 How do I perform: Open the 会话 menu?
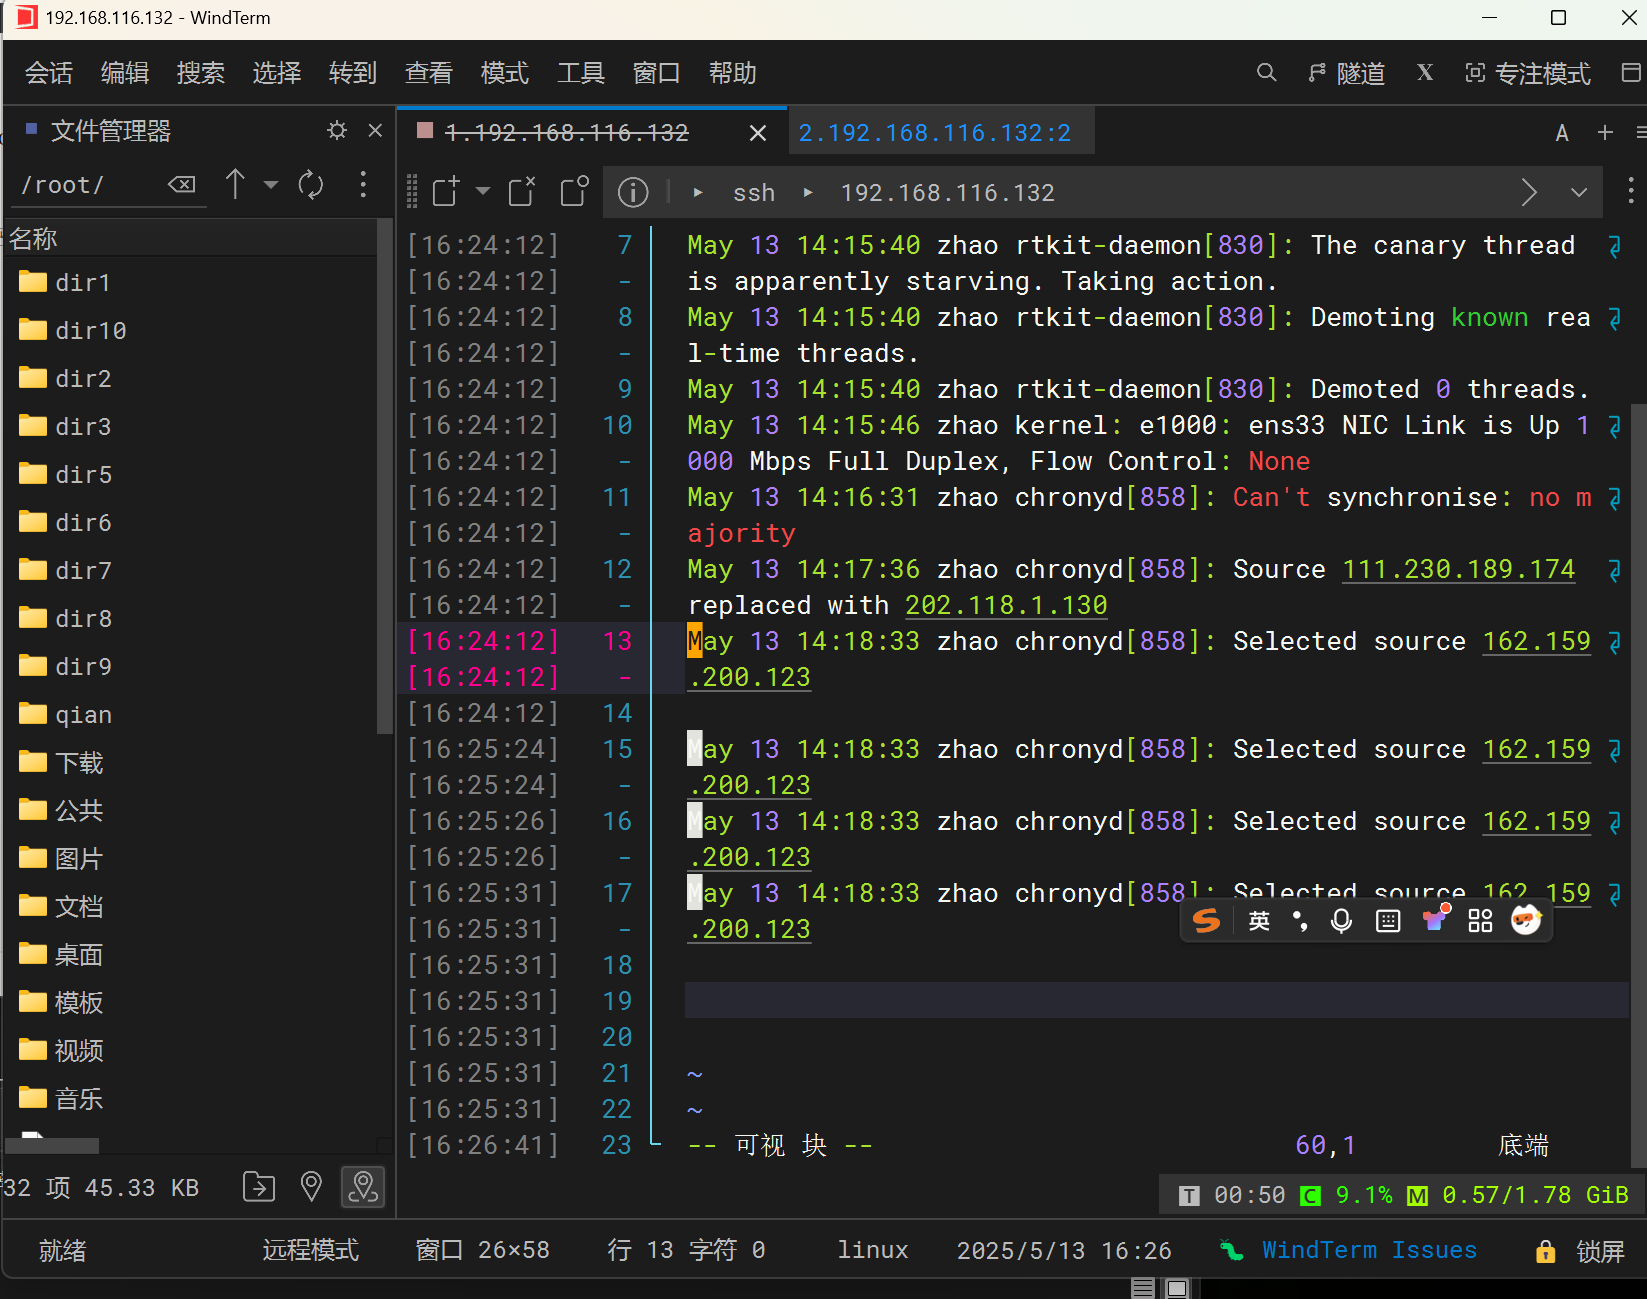point(48,73)
